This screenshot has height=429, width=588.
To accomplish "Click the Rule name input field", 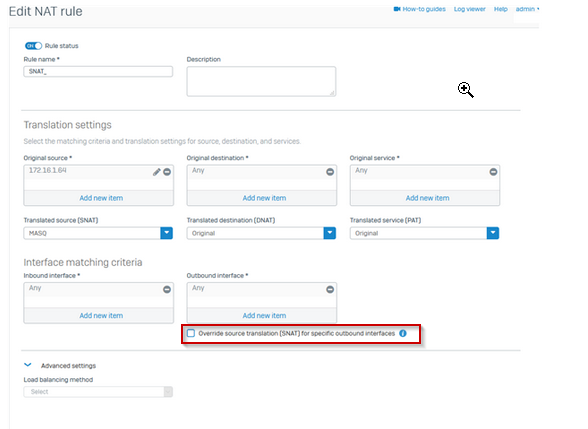I will [x=98, y=72].
